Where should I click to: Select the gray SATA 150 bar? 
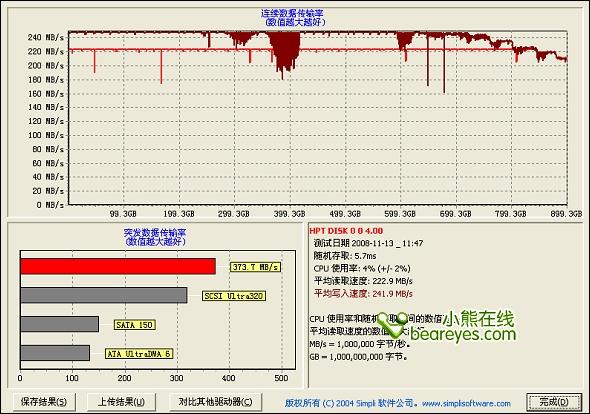[x=60, y=324]
